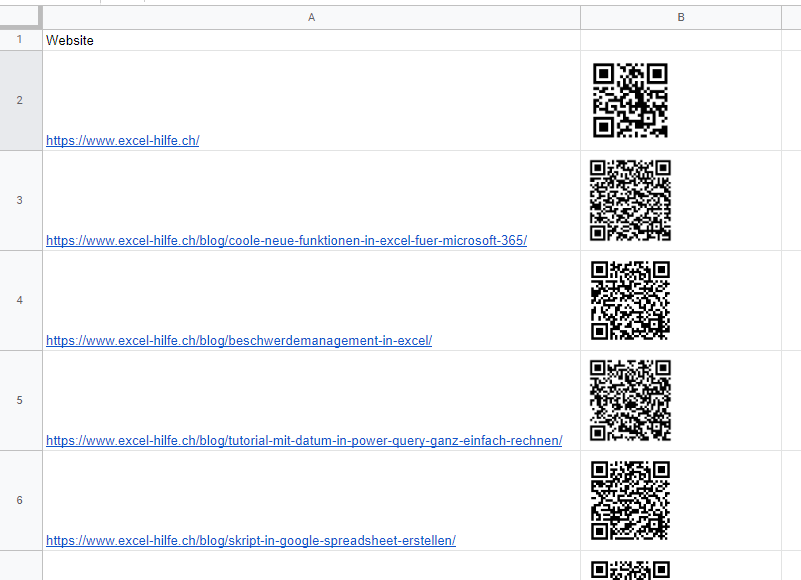Select the entire column A header
Viewport: 801px width, 580px height.
tap(311, 17)
